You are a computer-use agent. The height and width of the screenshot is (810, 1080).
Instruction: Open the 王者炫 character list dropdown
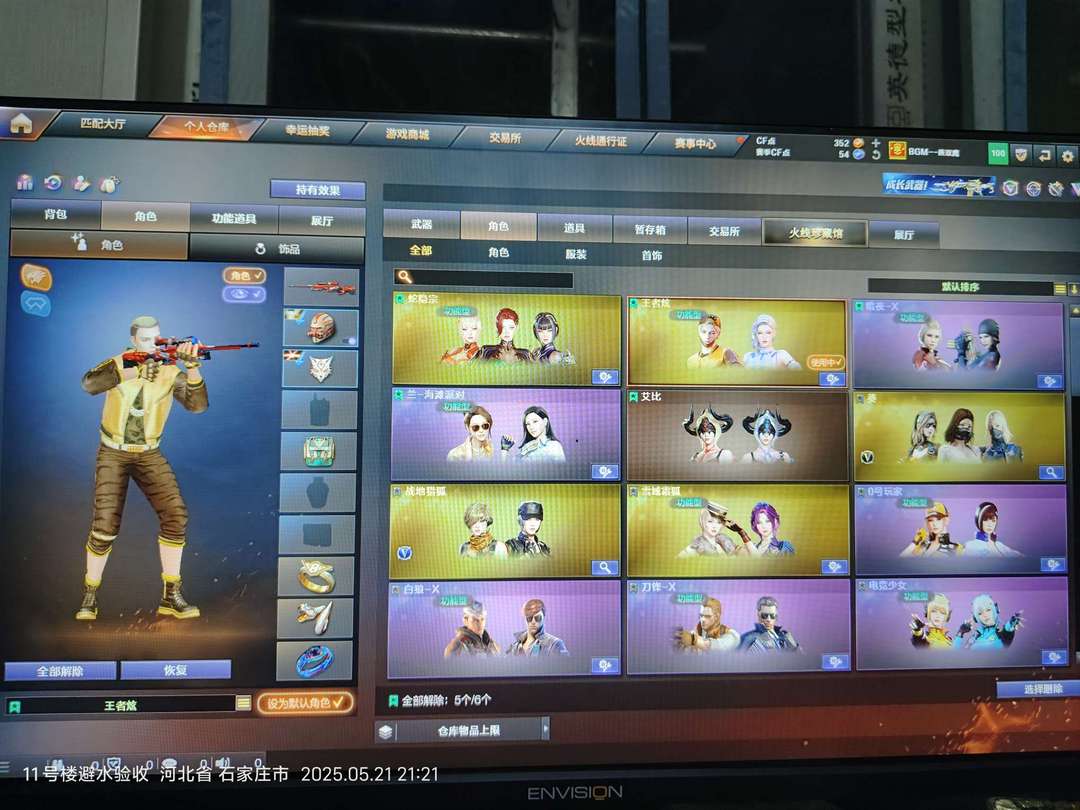click(x=243, y=703)
